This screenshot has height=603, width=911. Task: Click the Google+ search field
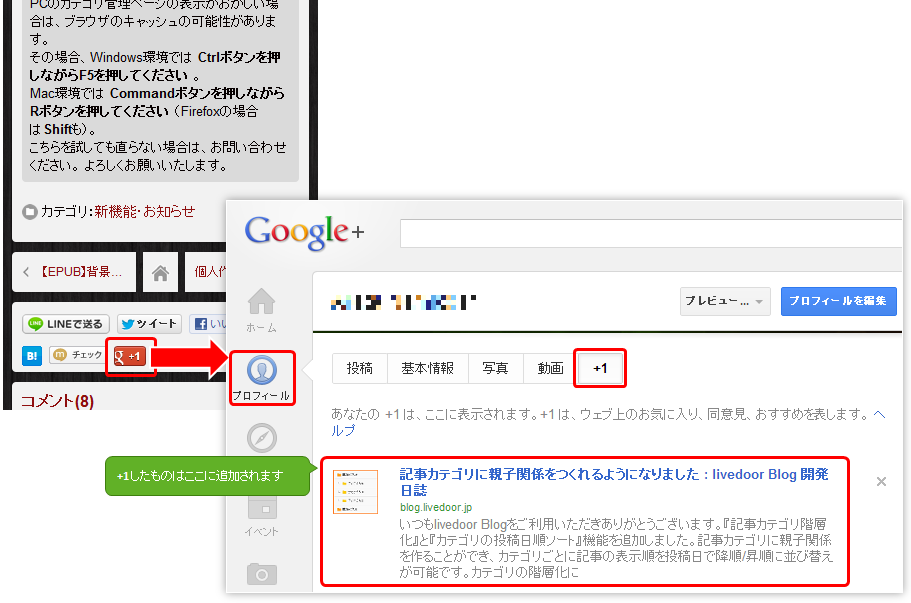point(651,234)
